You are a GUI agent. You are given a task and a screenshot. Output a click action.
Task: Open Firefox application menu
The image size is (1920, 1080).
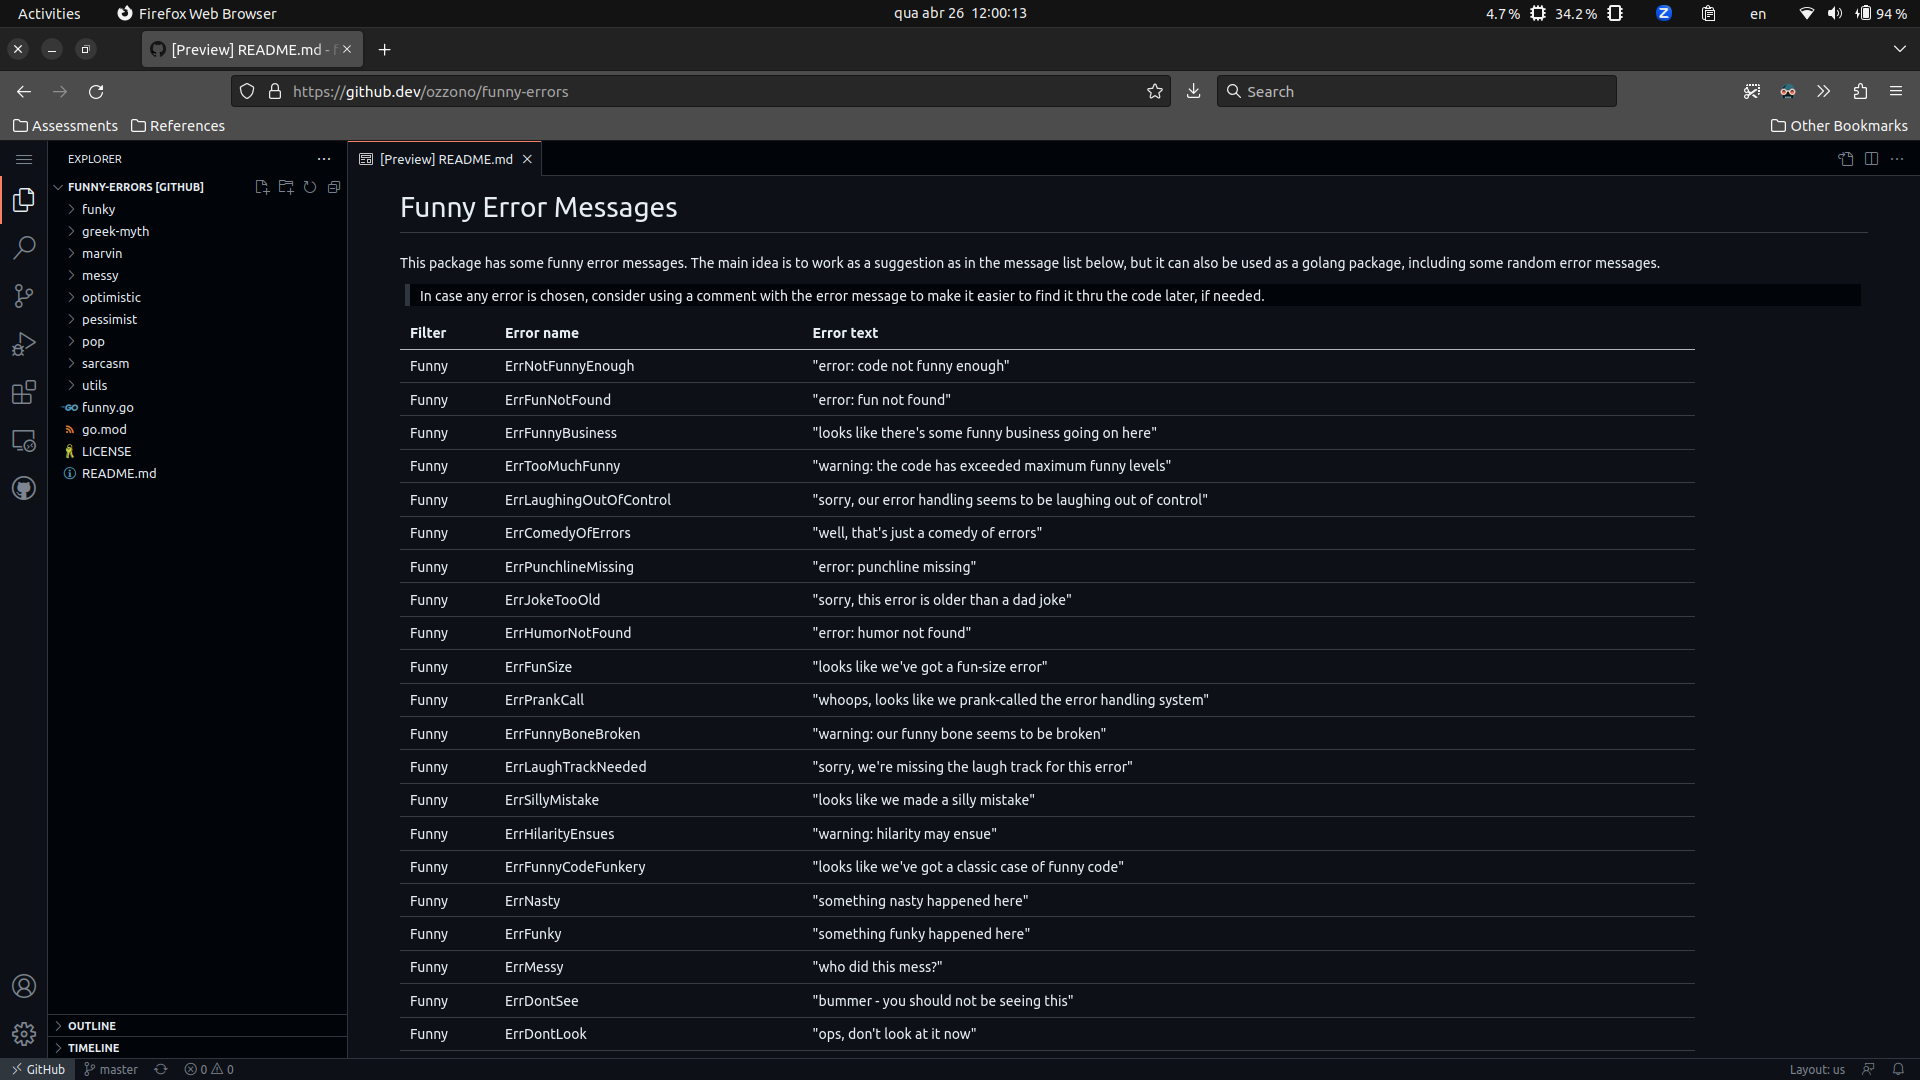tap(1896, 91)
